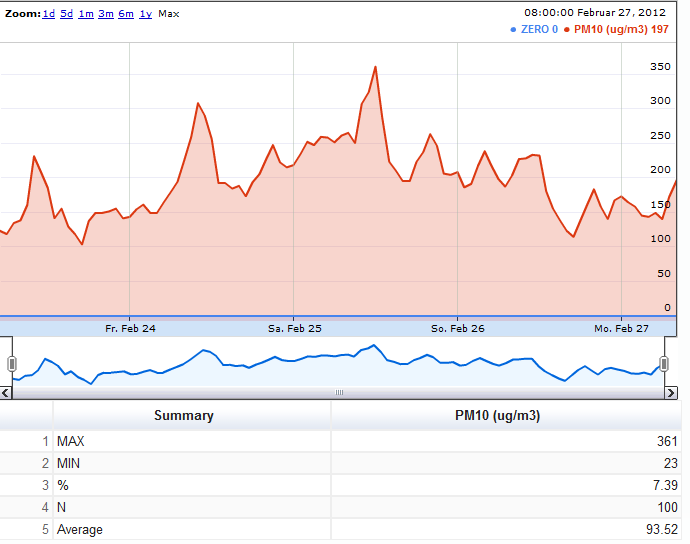This screenshot has height=544, width=690.
Task: Click the right scroll arrow under overview
Action: pos(671,393)
